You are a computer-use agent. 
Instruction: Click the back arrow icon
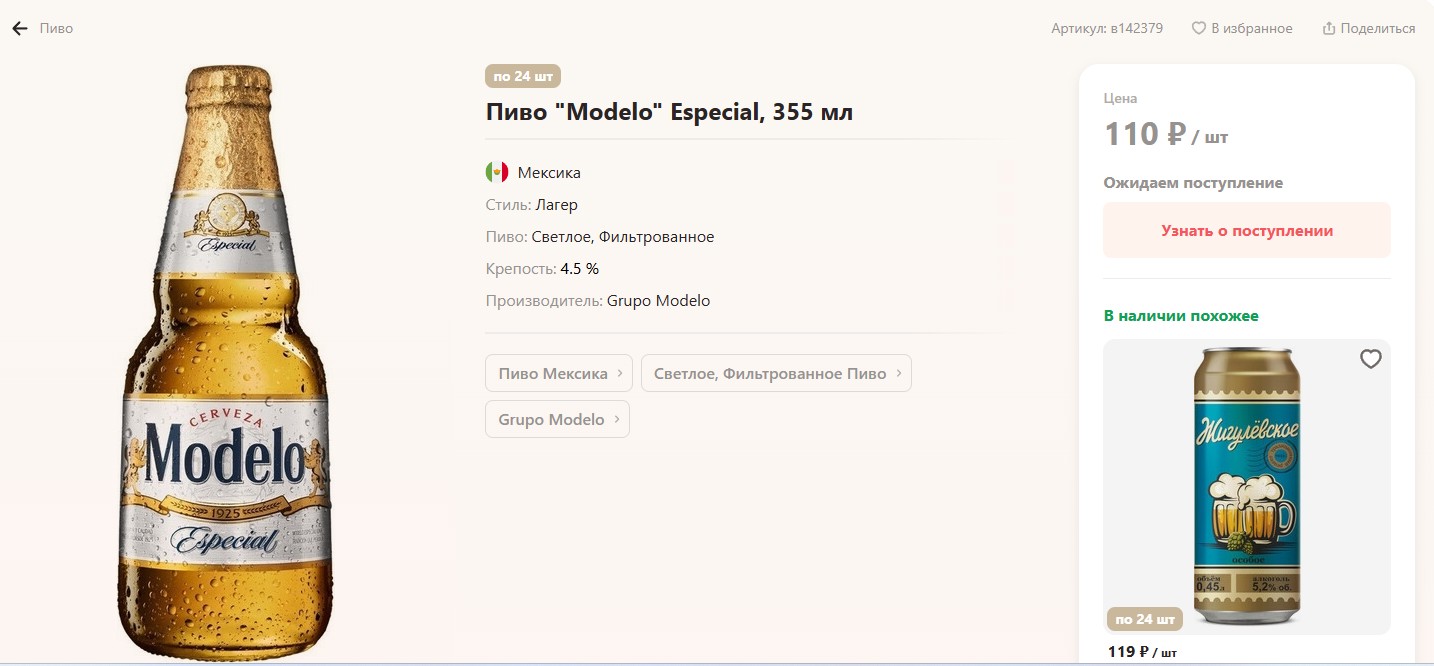(x=20, y=28)
